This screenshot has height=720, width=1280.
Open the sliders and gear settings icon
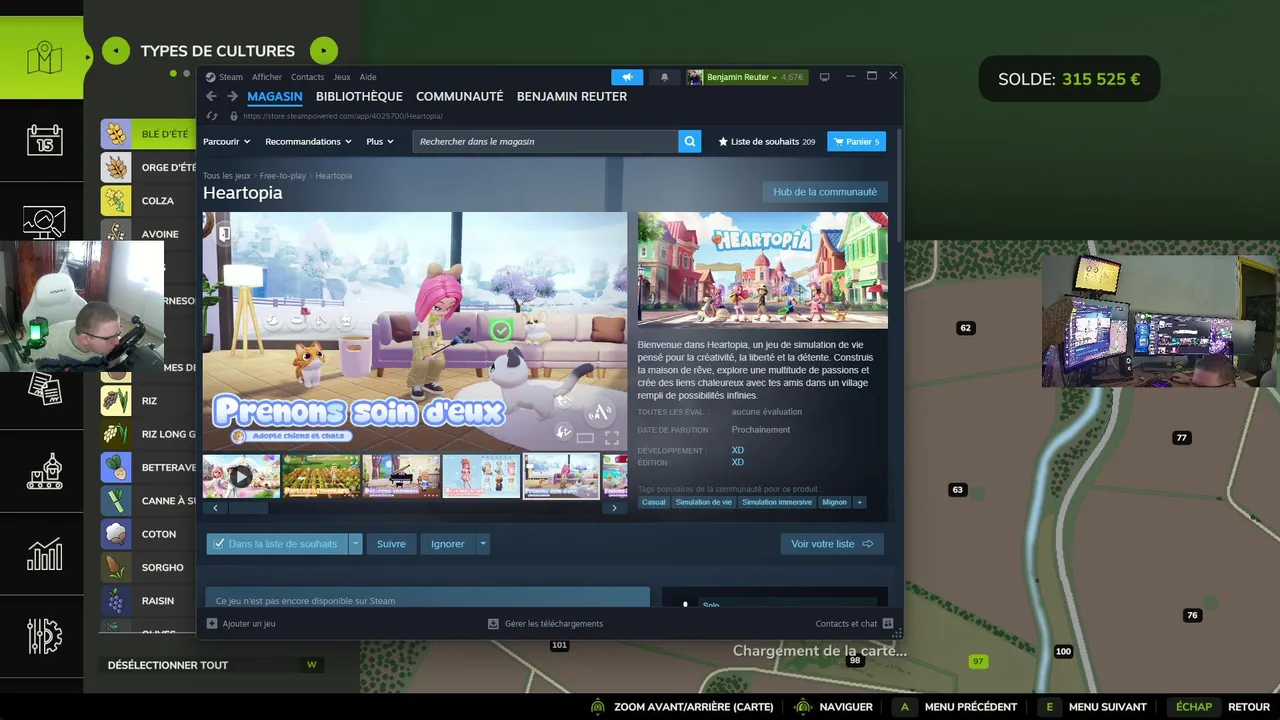44,636
